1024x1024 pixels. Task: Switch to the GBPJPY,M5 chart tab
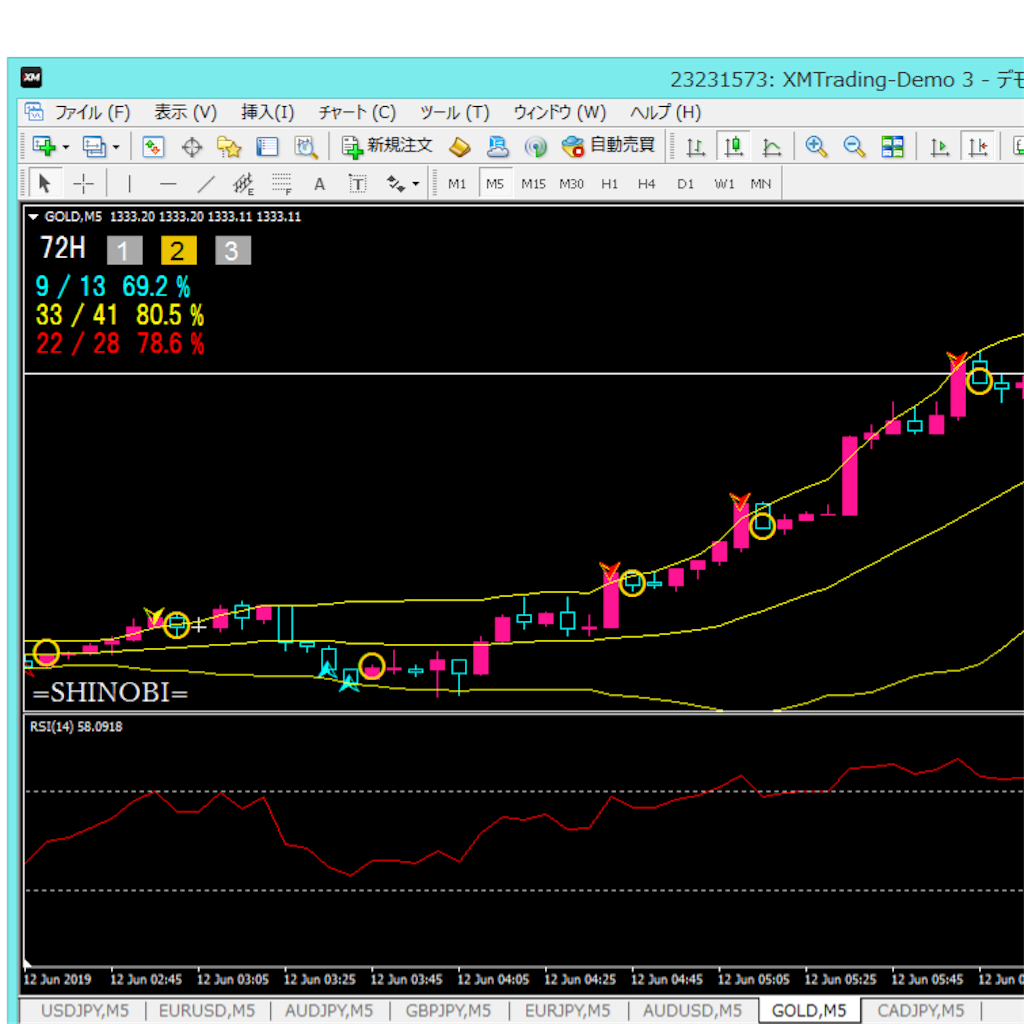pyautogui.click(x=448, y=1010)
